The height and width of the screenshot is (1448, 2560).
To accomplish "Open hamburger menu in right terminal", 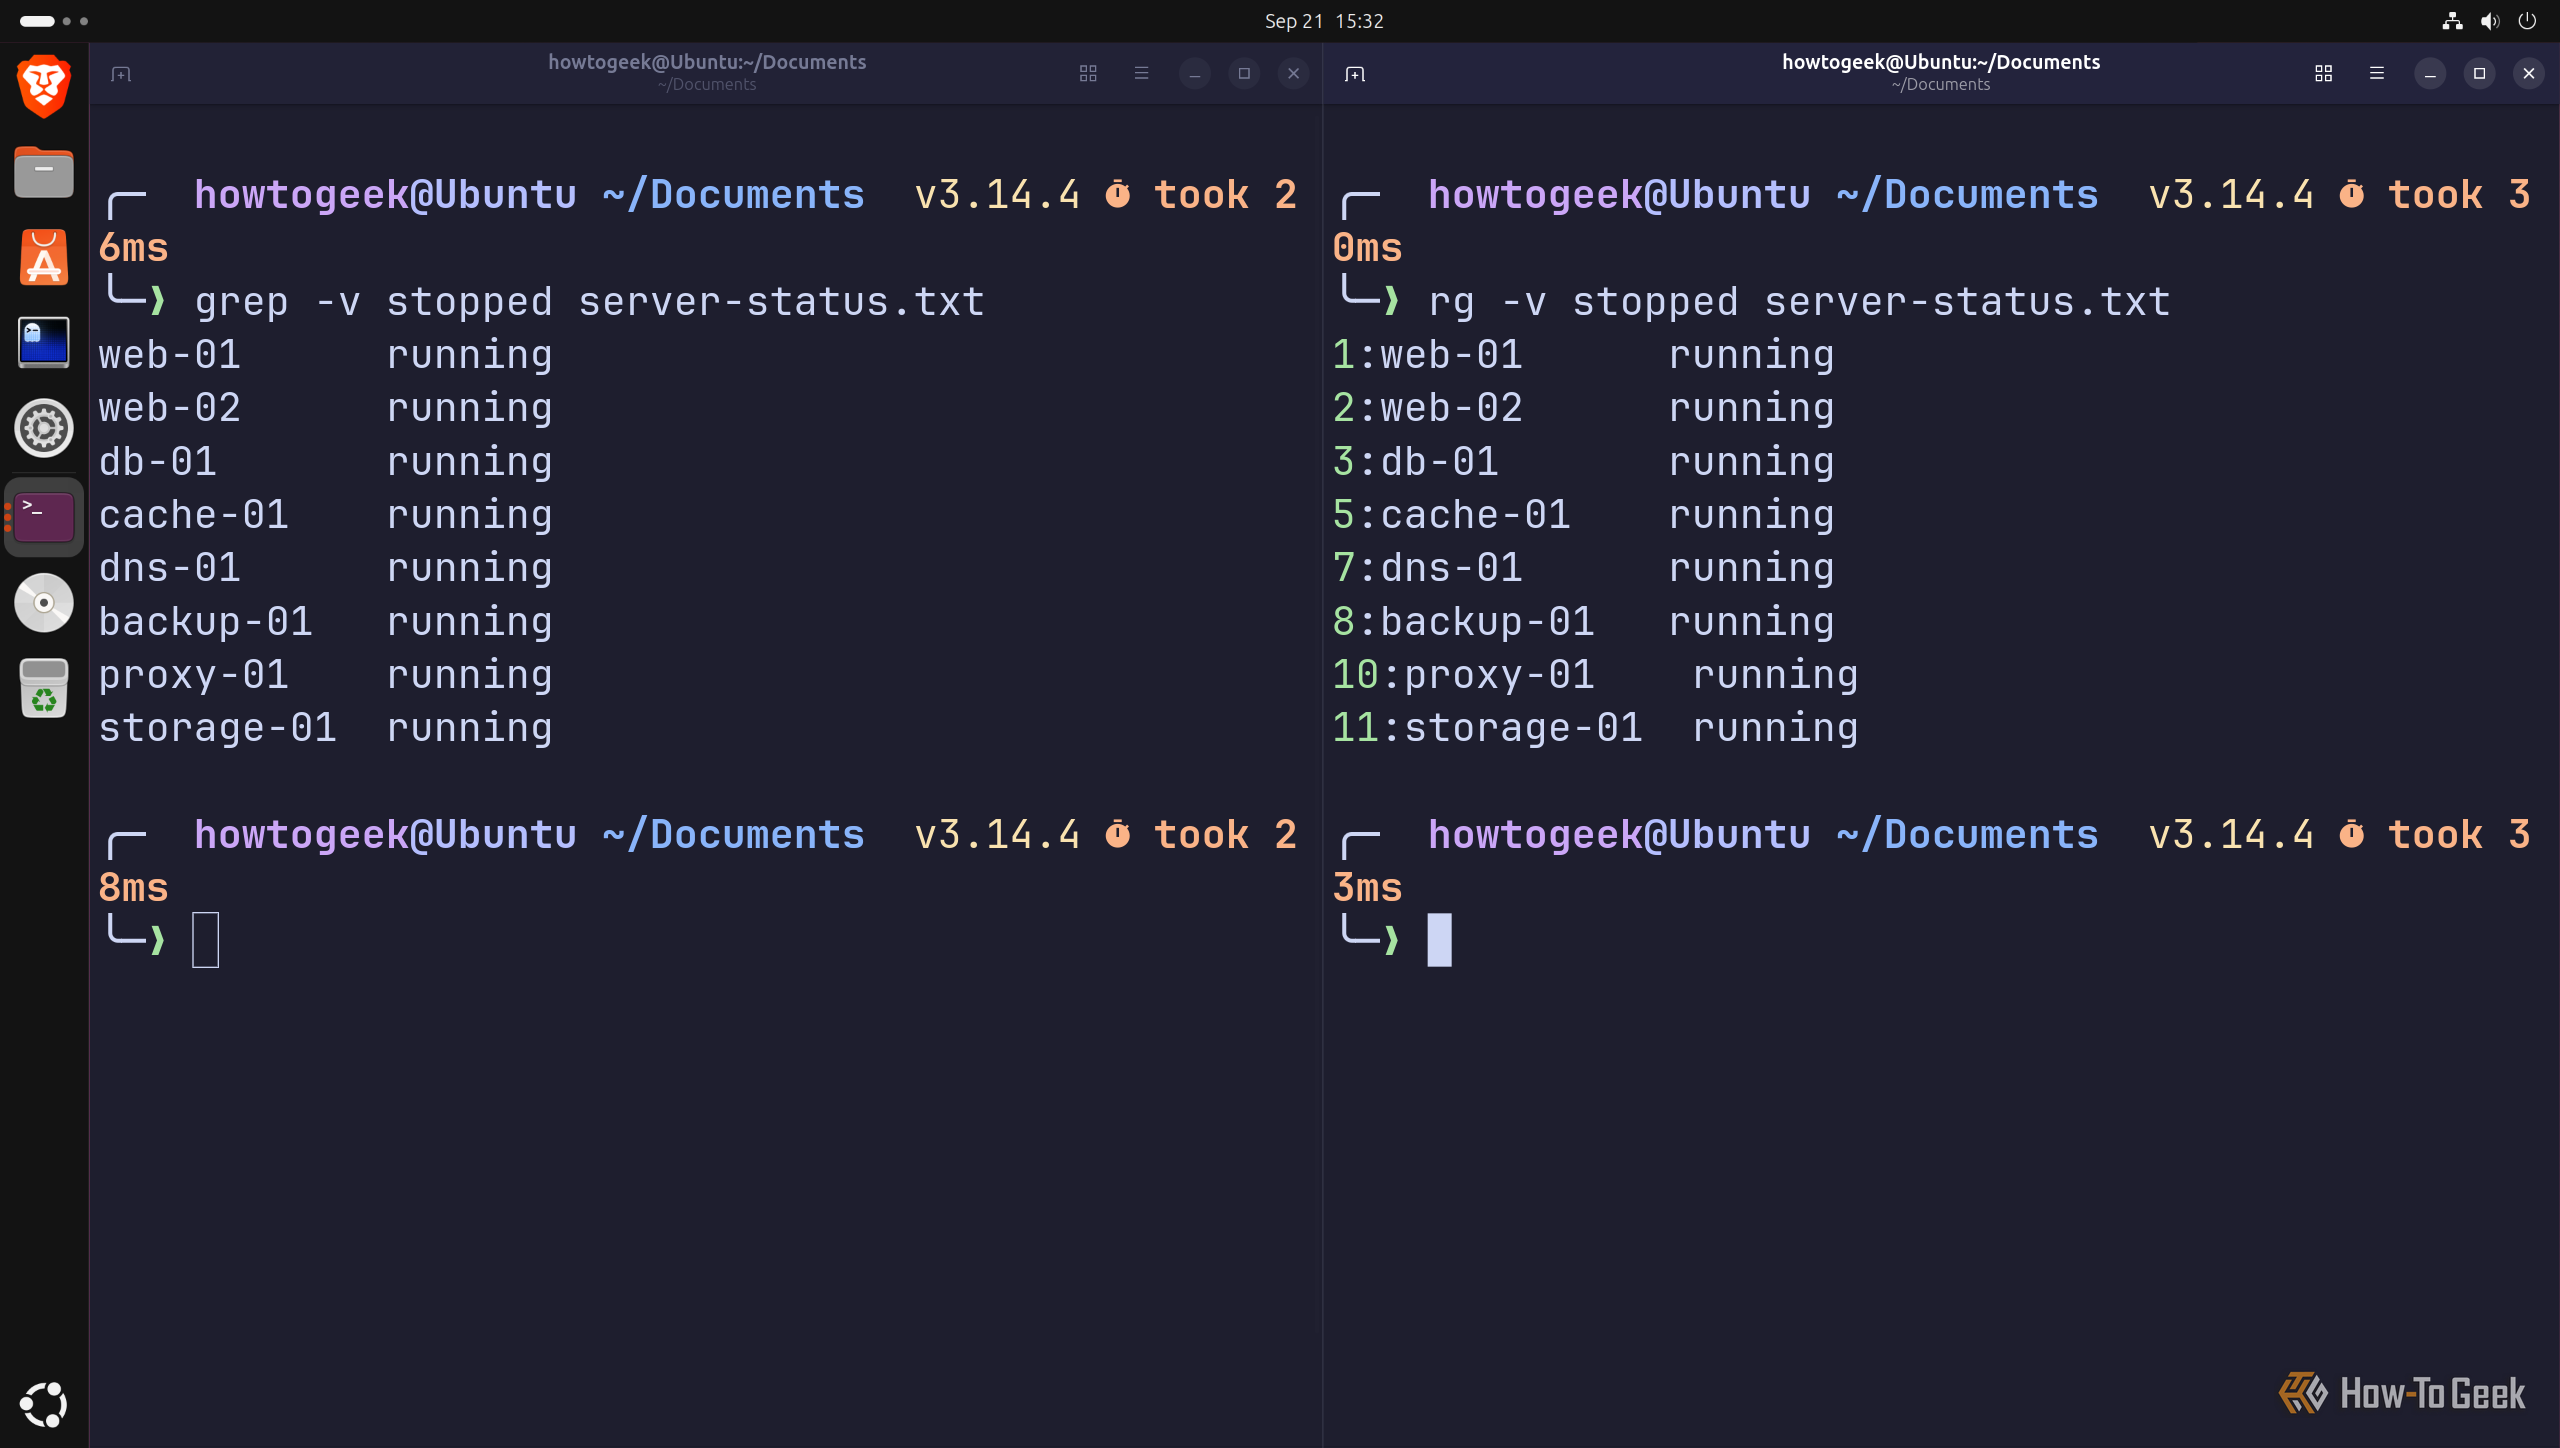I will tap(2376, 73).
